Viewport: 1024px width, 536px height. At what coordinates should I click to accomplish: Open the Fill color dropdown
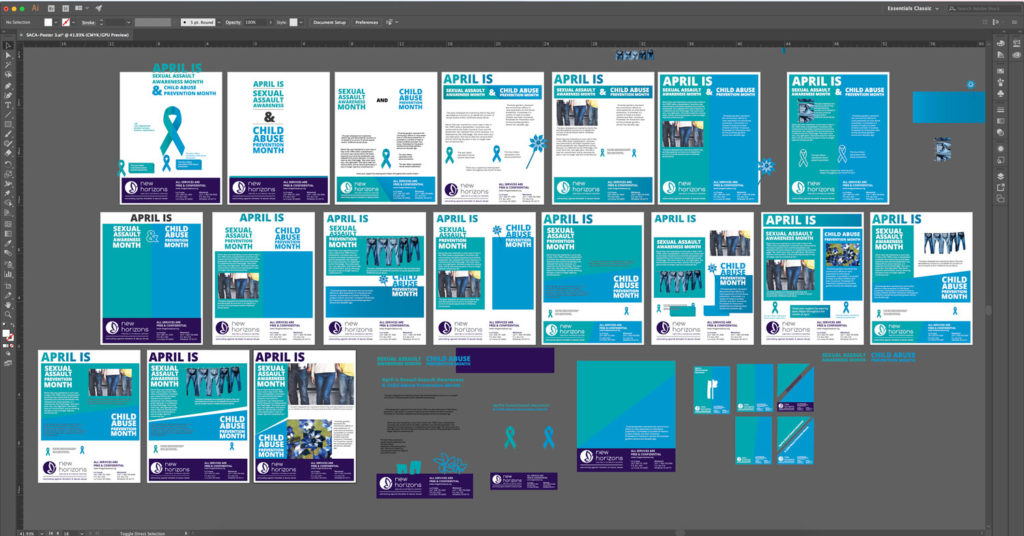54,21
